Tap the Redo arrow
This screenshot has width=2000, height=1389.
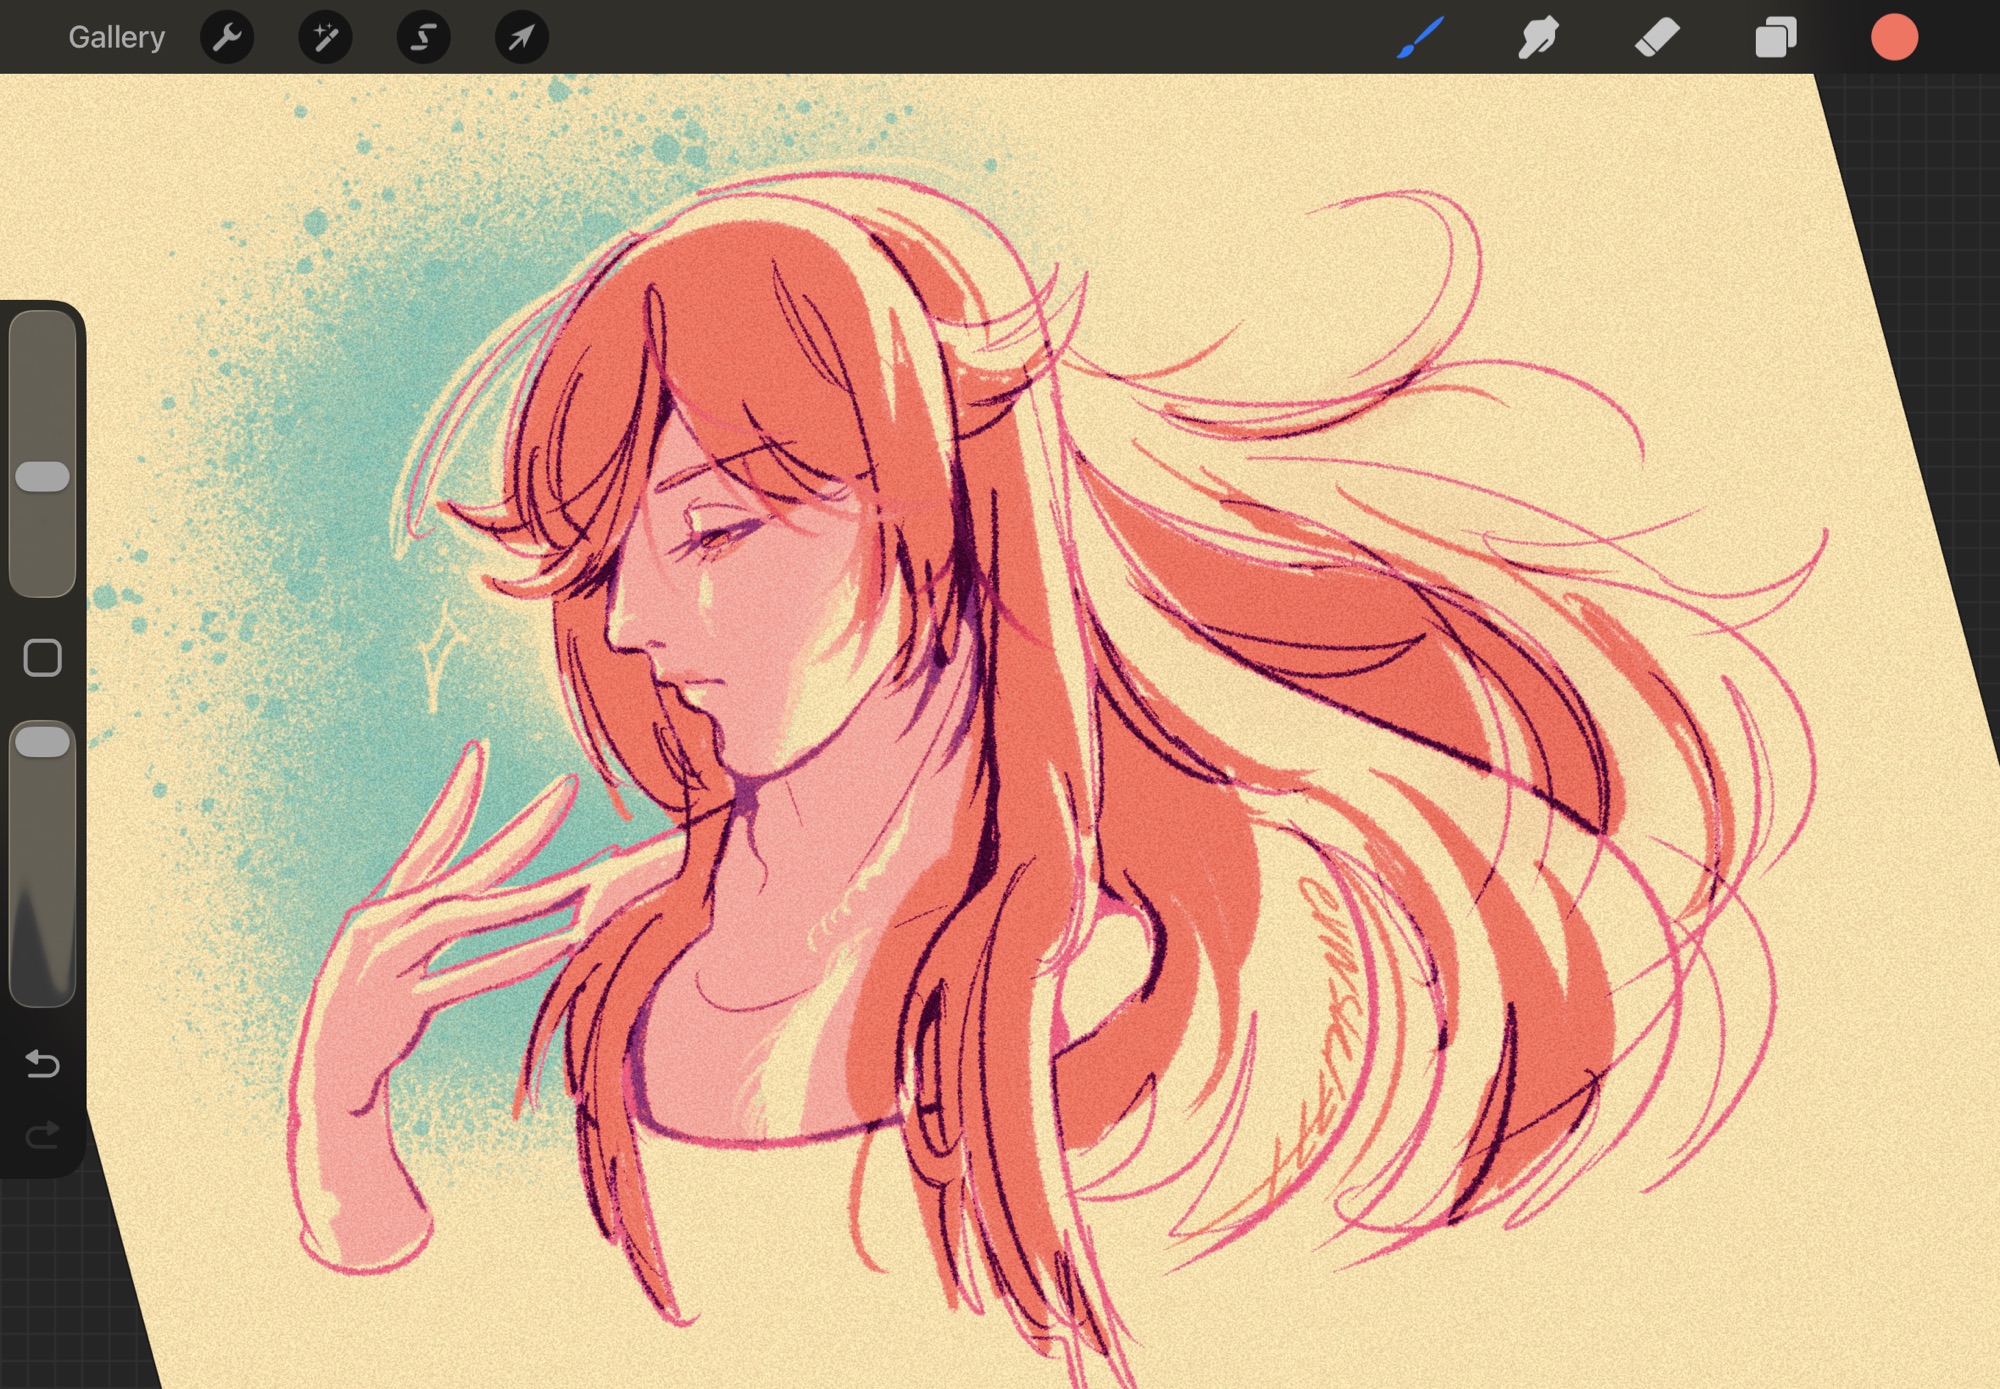tap(42, 1135)
